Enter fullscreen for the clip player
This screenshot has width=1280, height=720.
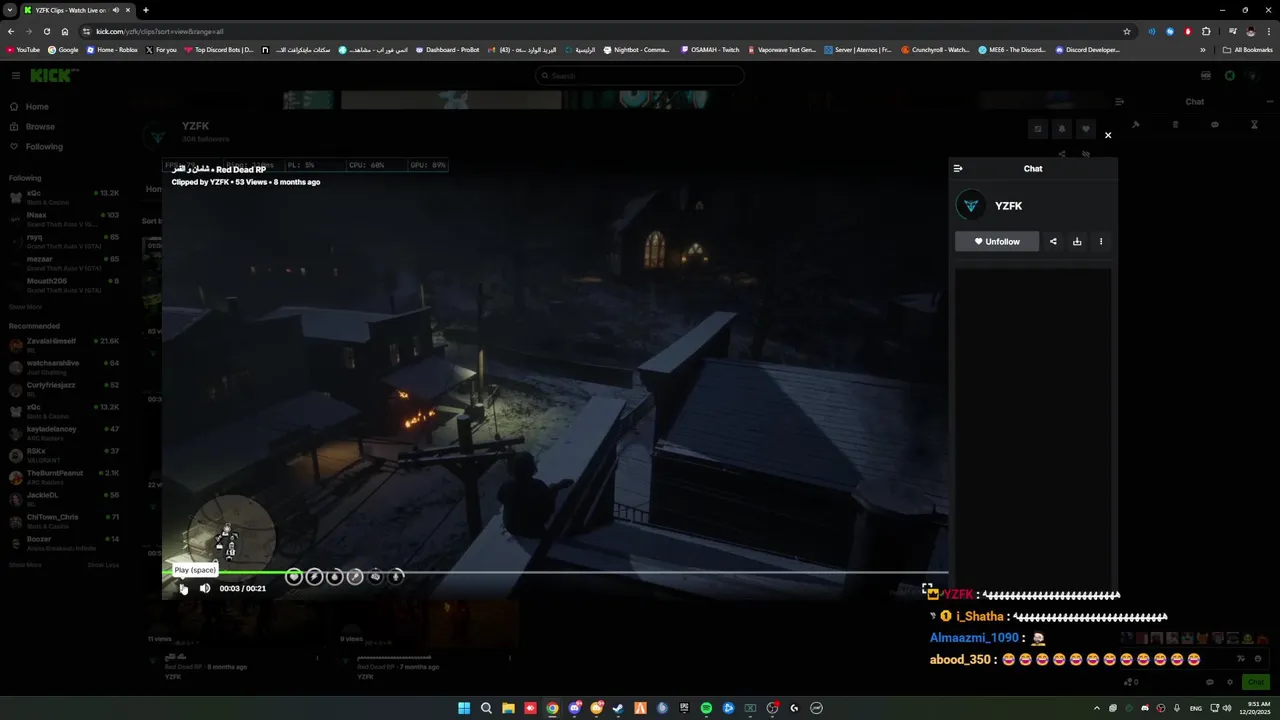(928, 589)
